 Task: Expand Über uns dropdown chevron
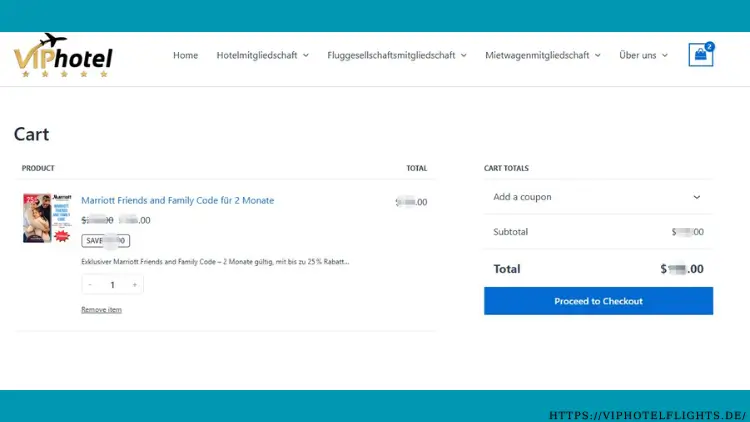point(665,56)
